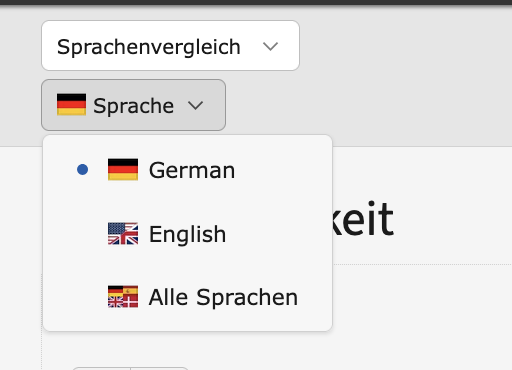The height and width of the screenshot is (370, 512).
Task: Click the empty radio spot left of English
Action: (x=82, y=234)
